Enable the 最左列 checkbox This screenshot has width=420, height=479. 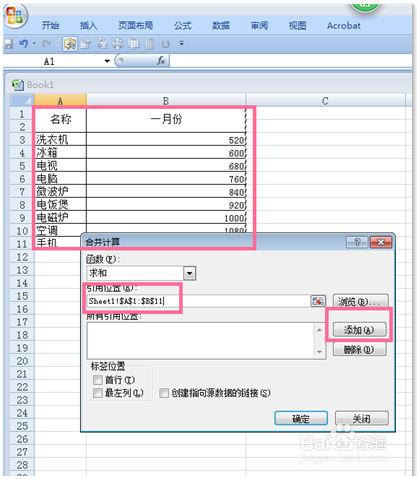(x=97, y=393)
